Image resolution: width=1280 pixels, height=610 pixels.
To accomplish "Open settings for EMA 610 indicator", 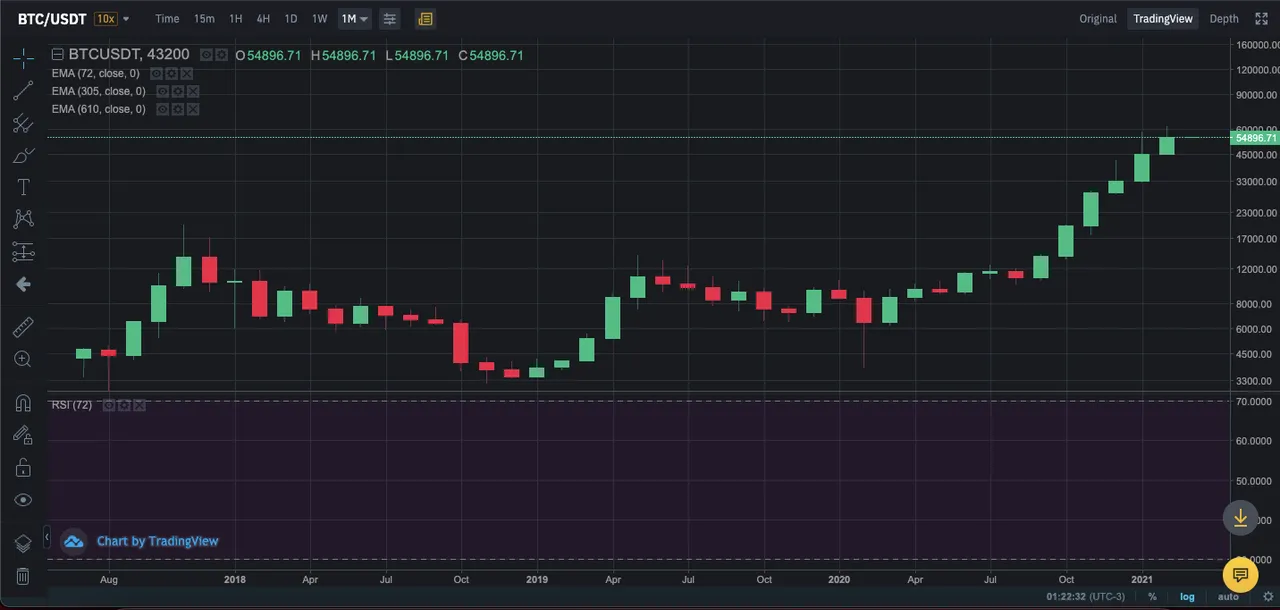I will pos(177,109).
